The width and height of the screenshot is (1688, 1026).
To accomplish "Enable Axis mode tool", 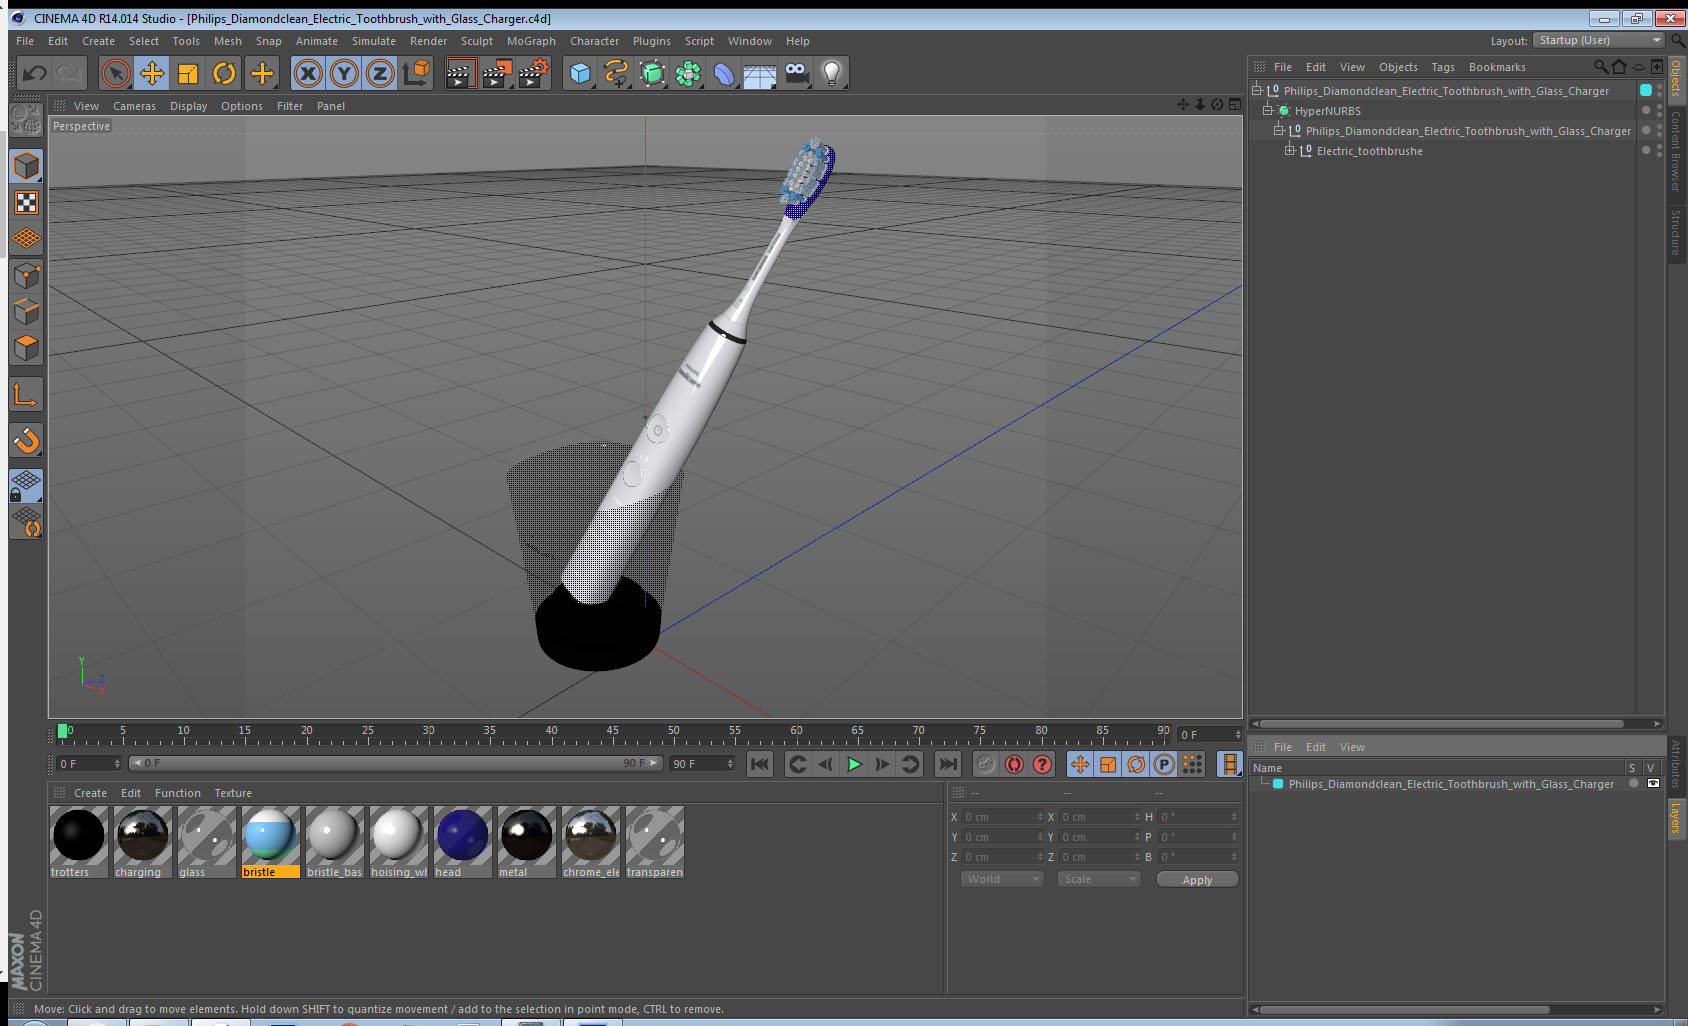I will (x=27, y=395).
